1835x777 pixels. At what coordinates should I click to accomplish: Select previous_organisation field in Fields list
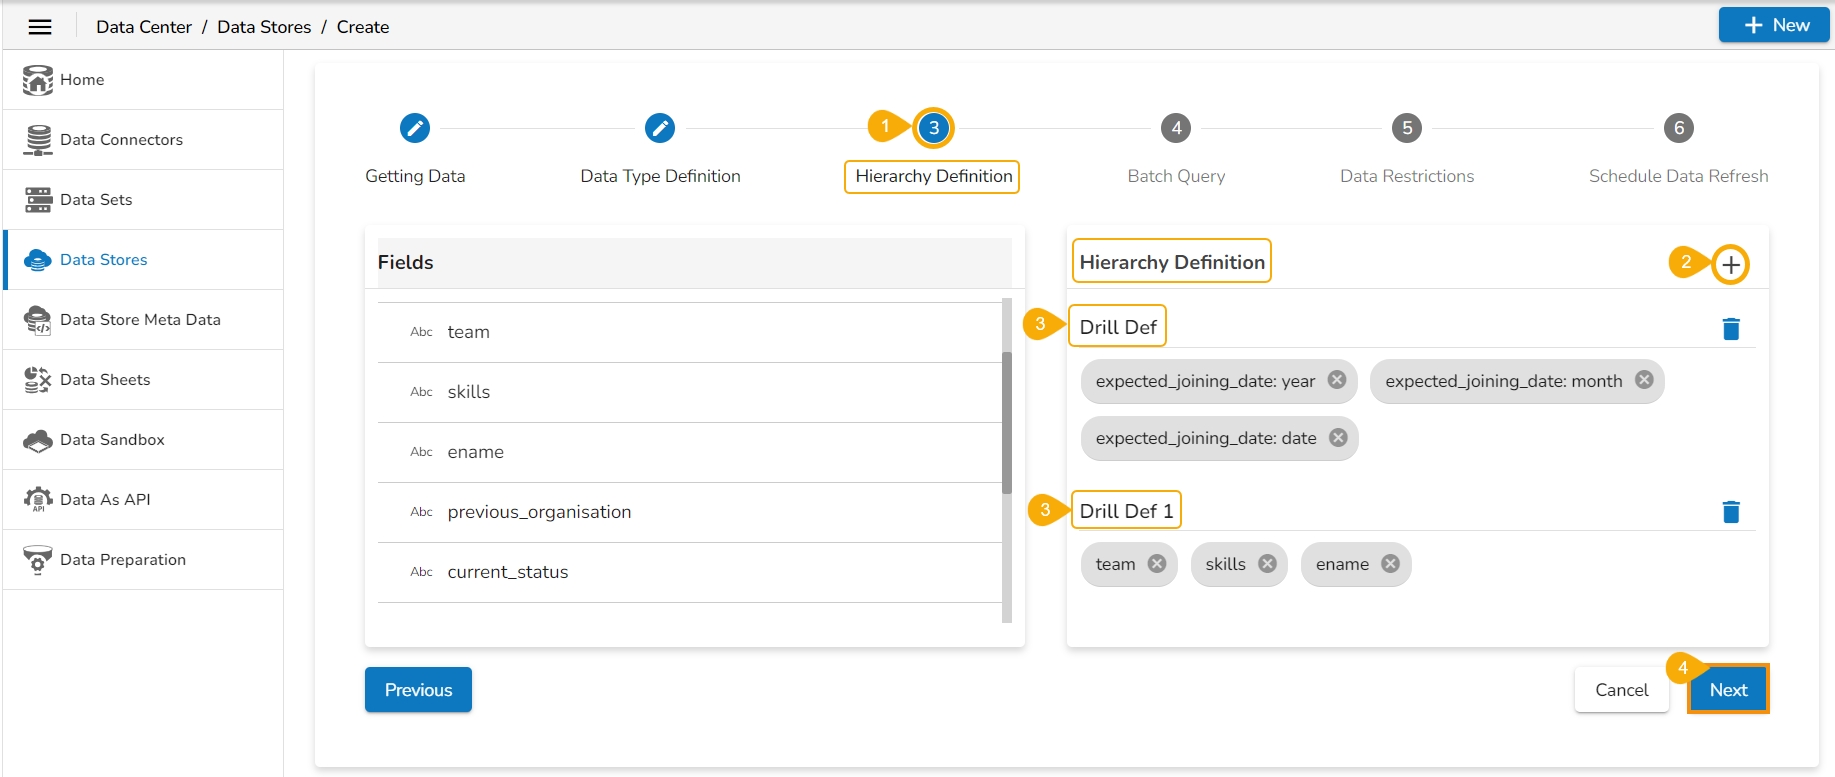click(539, 512)
